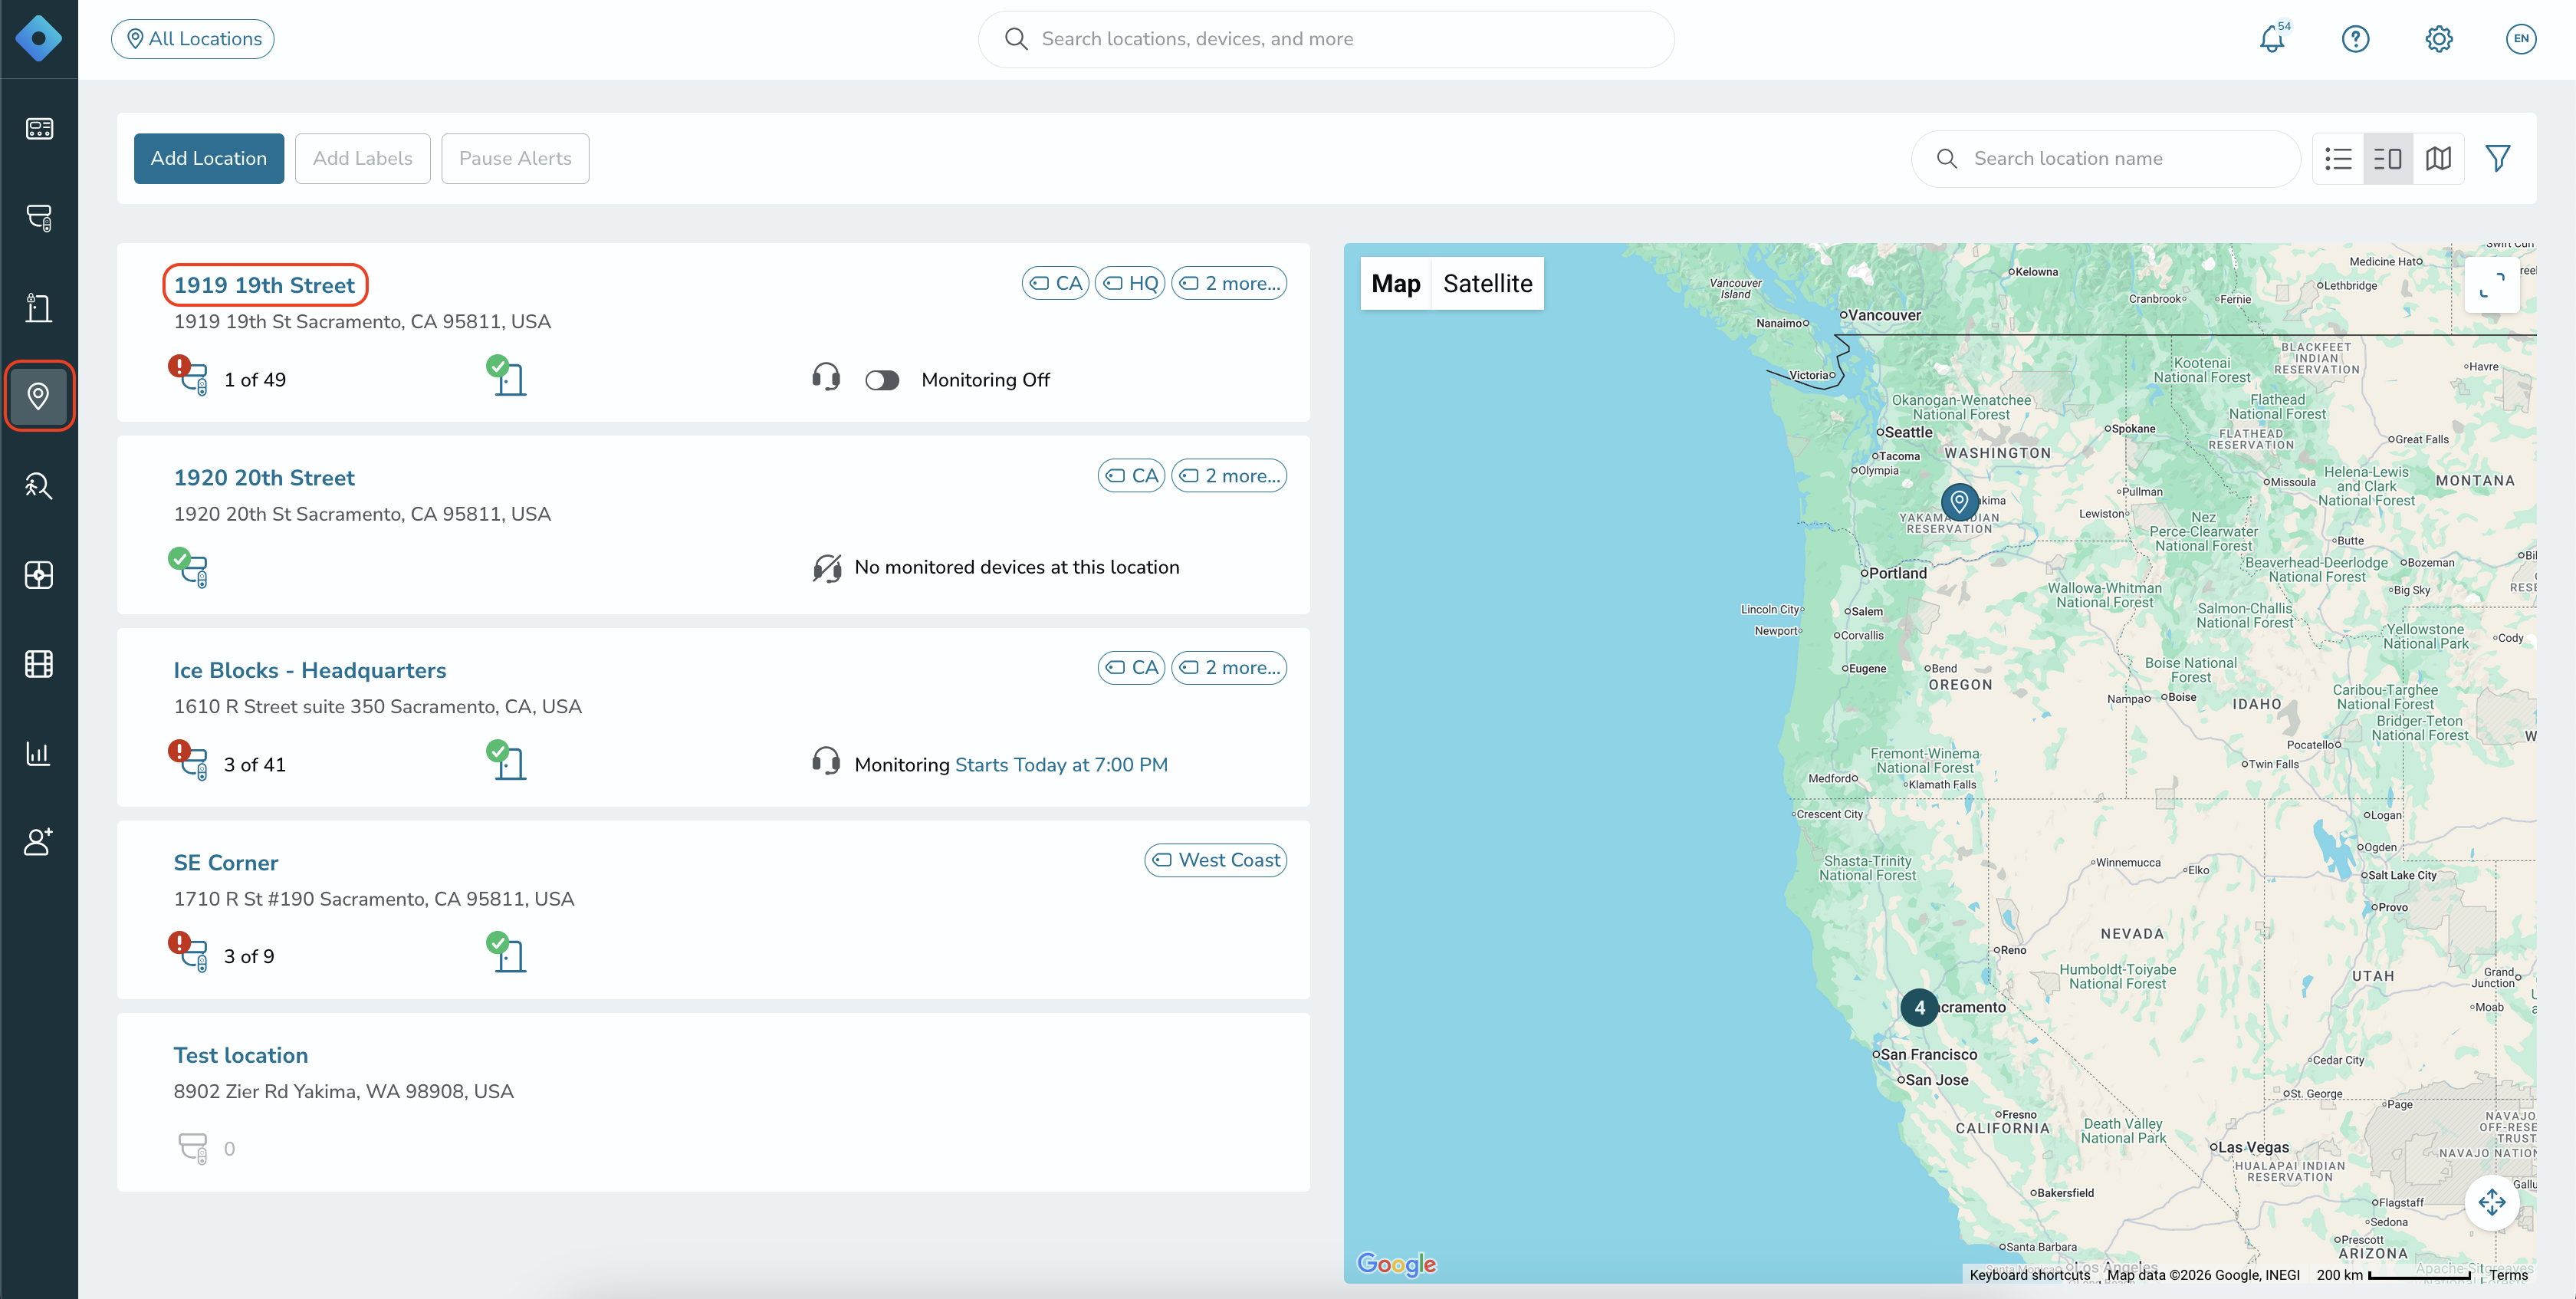The height and width of the screenshot is (1299, 2576).
Task: Click 'Starts Today at 7:00 PM' link
Action: 1061,765
